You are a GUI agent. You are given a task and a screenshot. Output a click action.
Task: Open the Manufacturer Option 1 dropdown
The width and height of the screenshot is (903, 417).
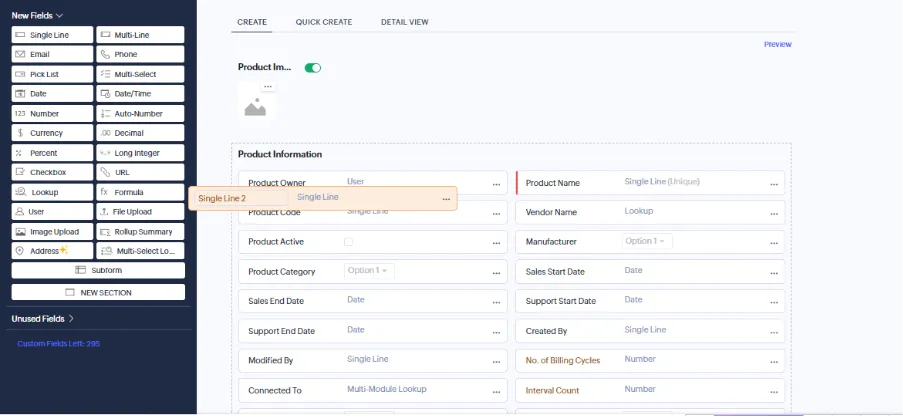[x=647, y=241]
